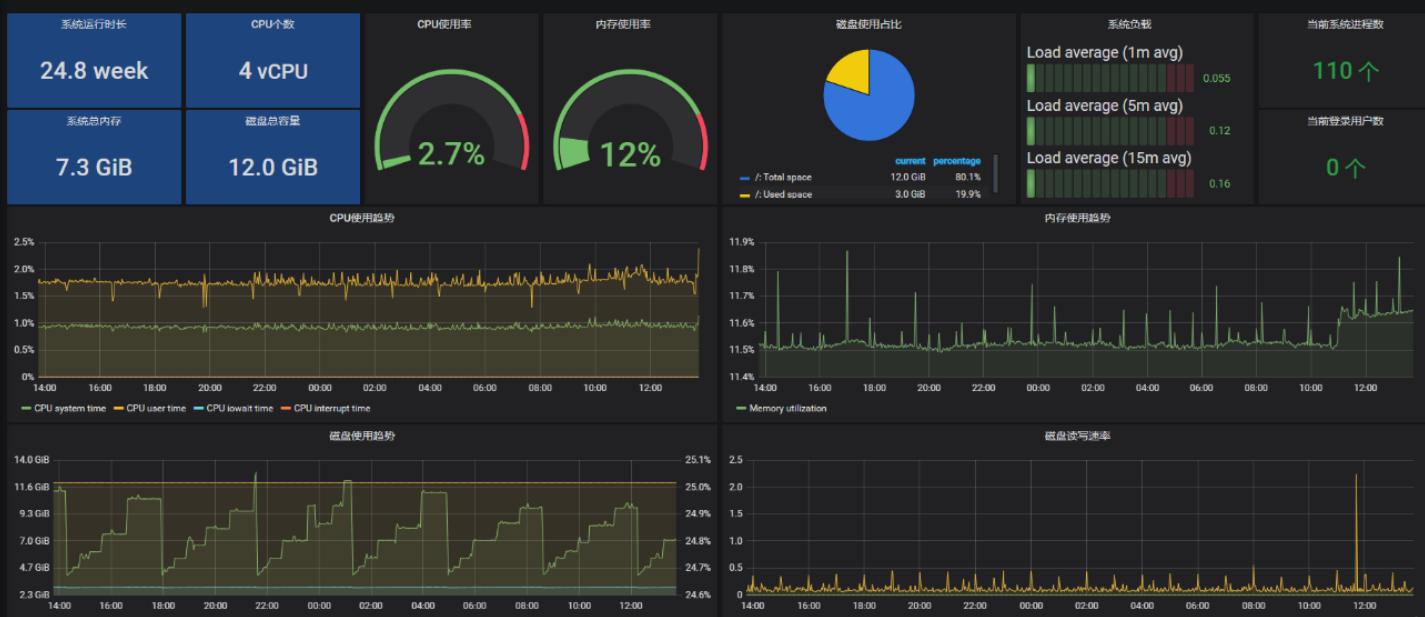Toggle the Memory utilization legend series

pos(781,408)
